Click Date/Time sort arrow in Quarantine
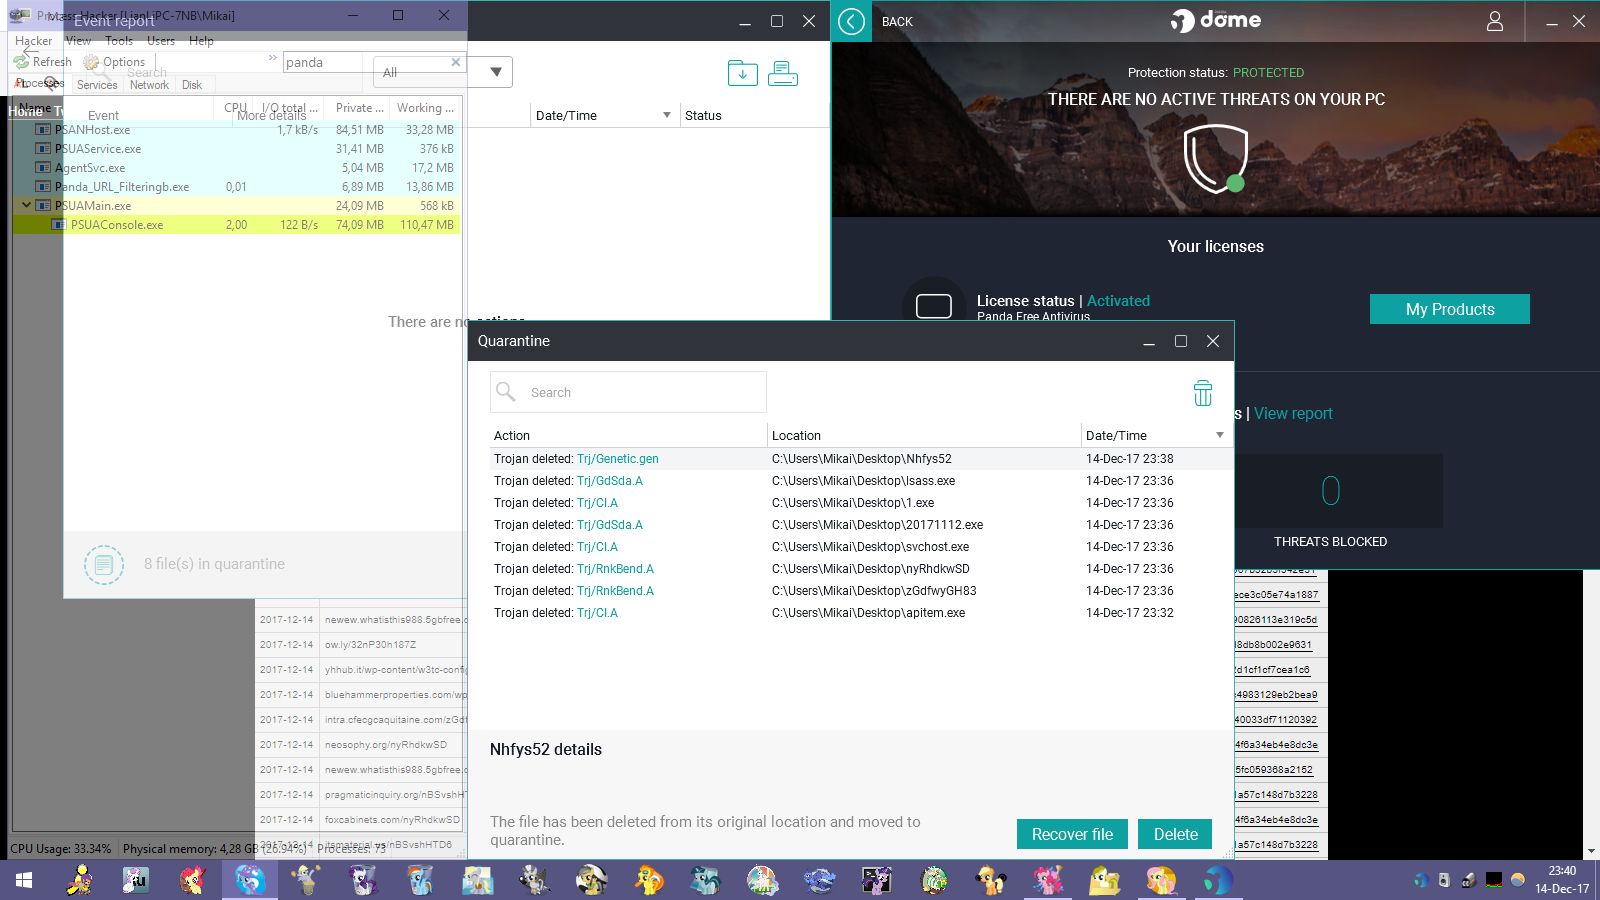This screenshot has width=1600, height=900. (1220, 435)
